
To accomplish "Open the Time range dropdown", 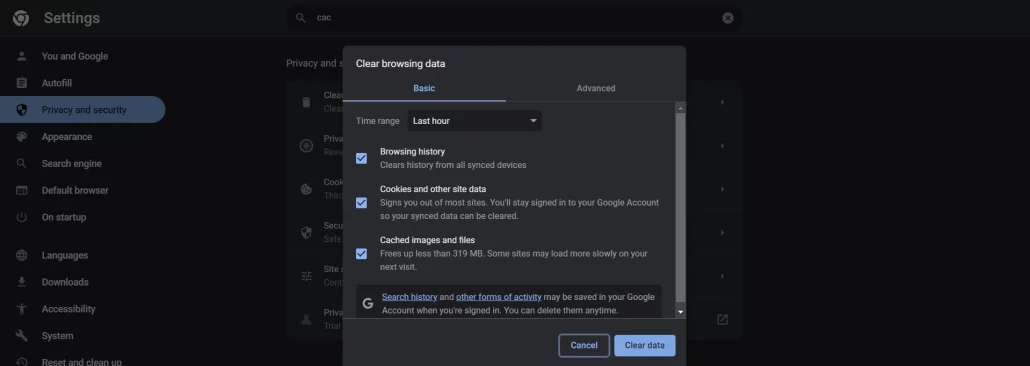I will [x=474, y=121].
